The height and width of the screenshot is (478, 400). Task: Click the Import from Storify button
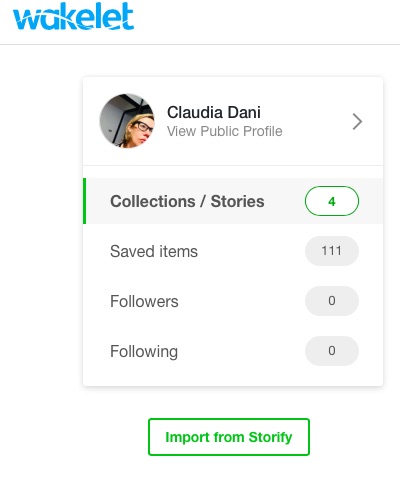point(229,437)
